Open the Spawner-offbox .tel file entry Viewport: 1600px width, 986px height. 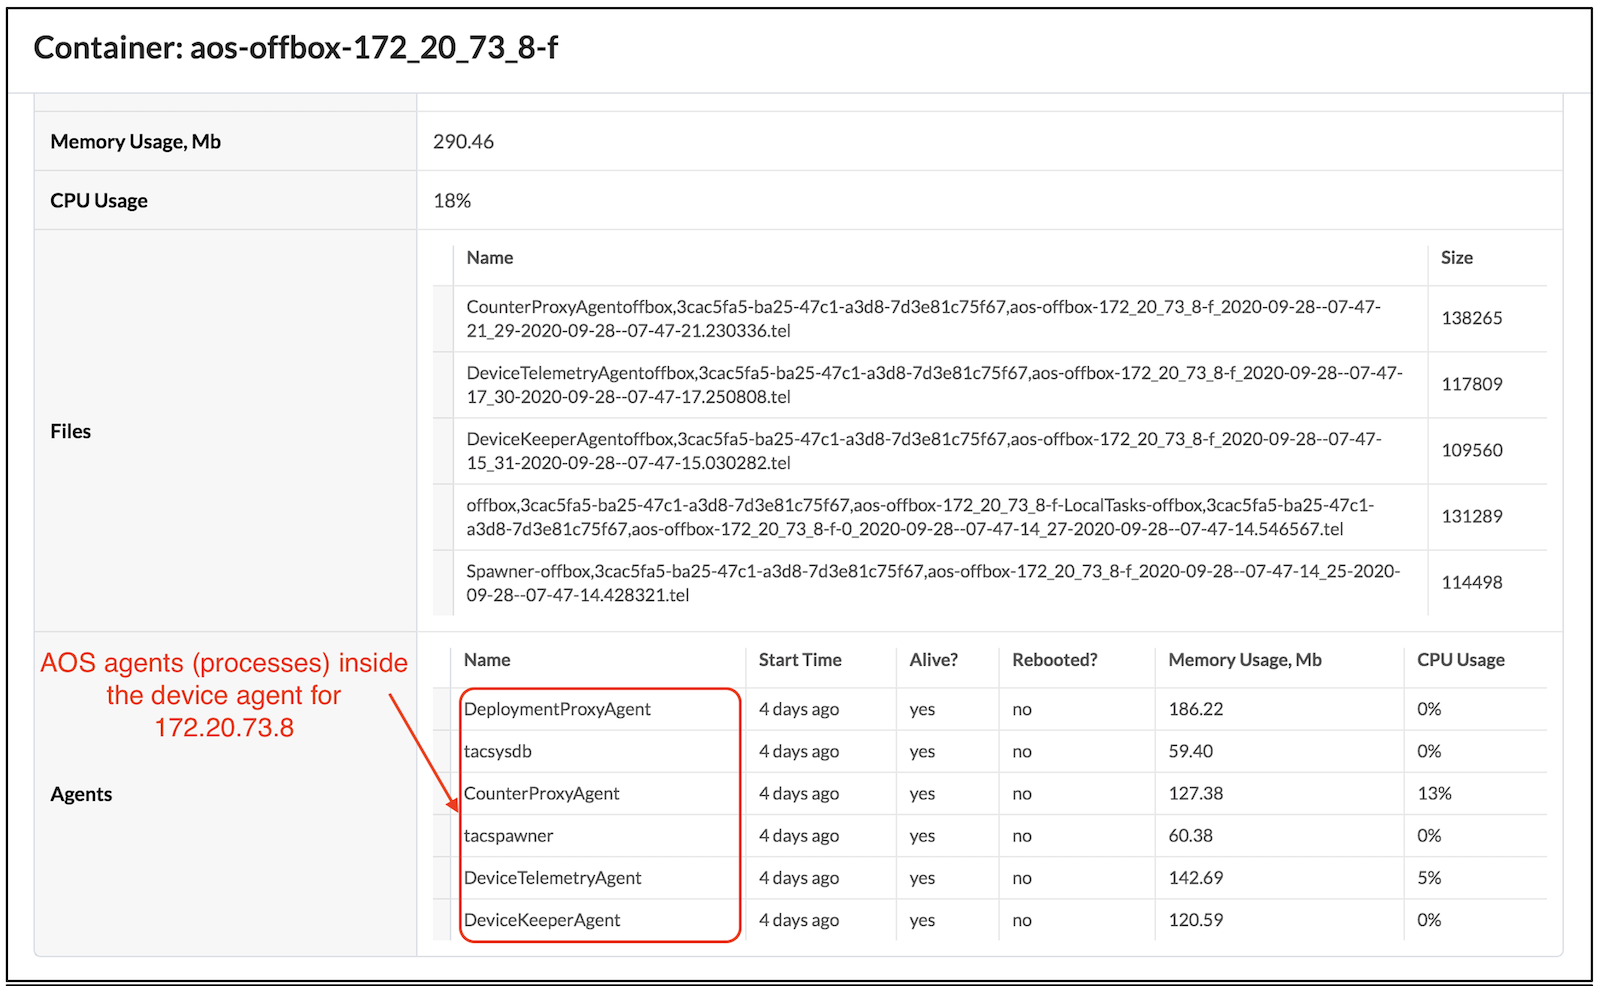[933, 582]
